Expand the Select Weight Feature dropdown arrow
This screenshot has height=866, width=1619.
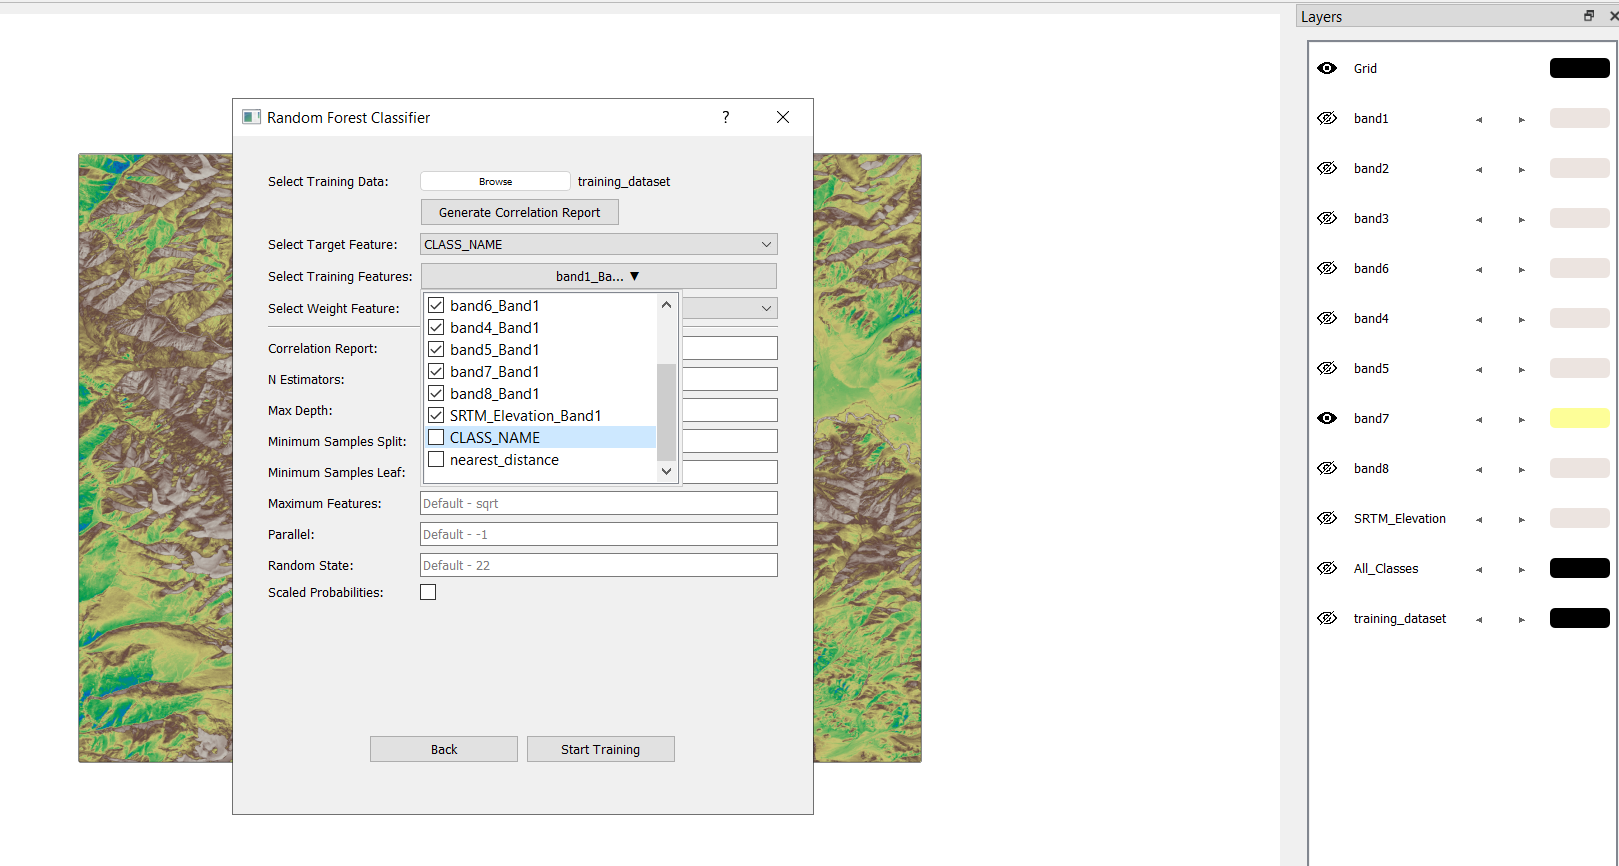766,308
